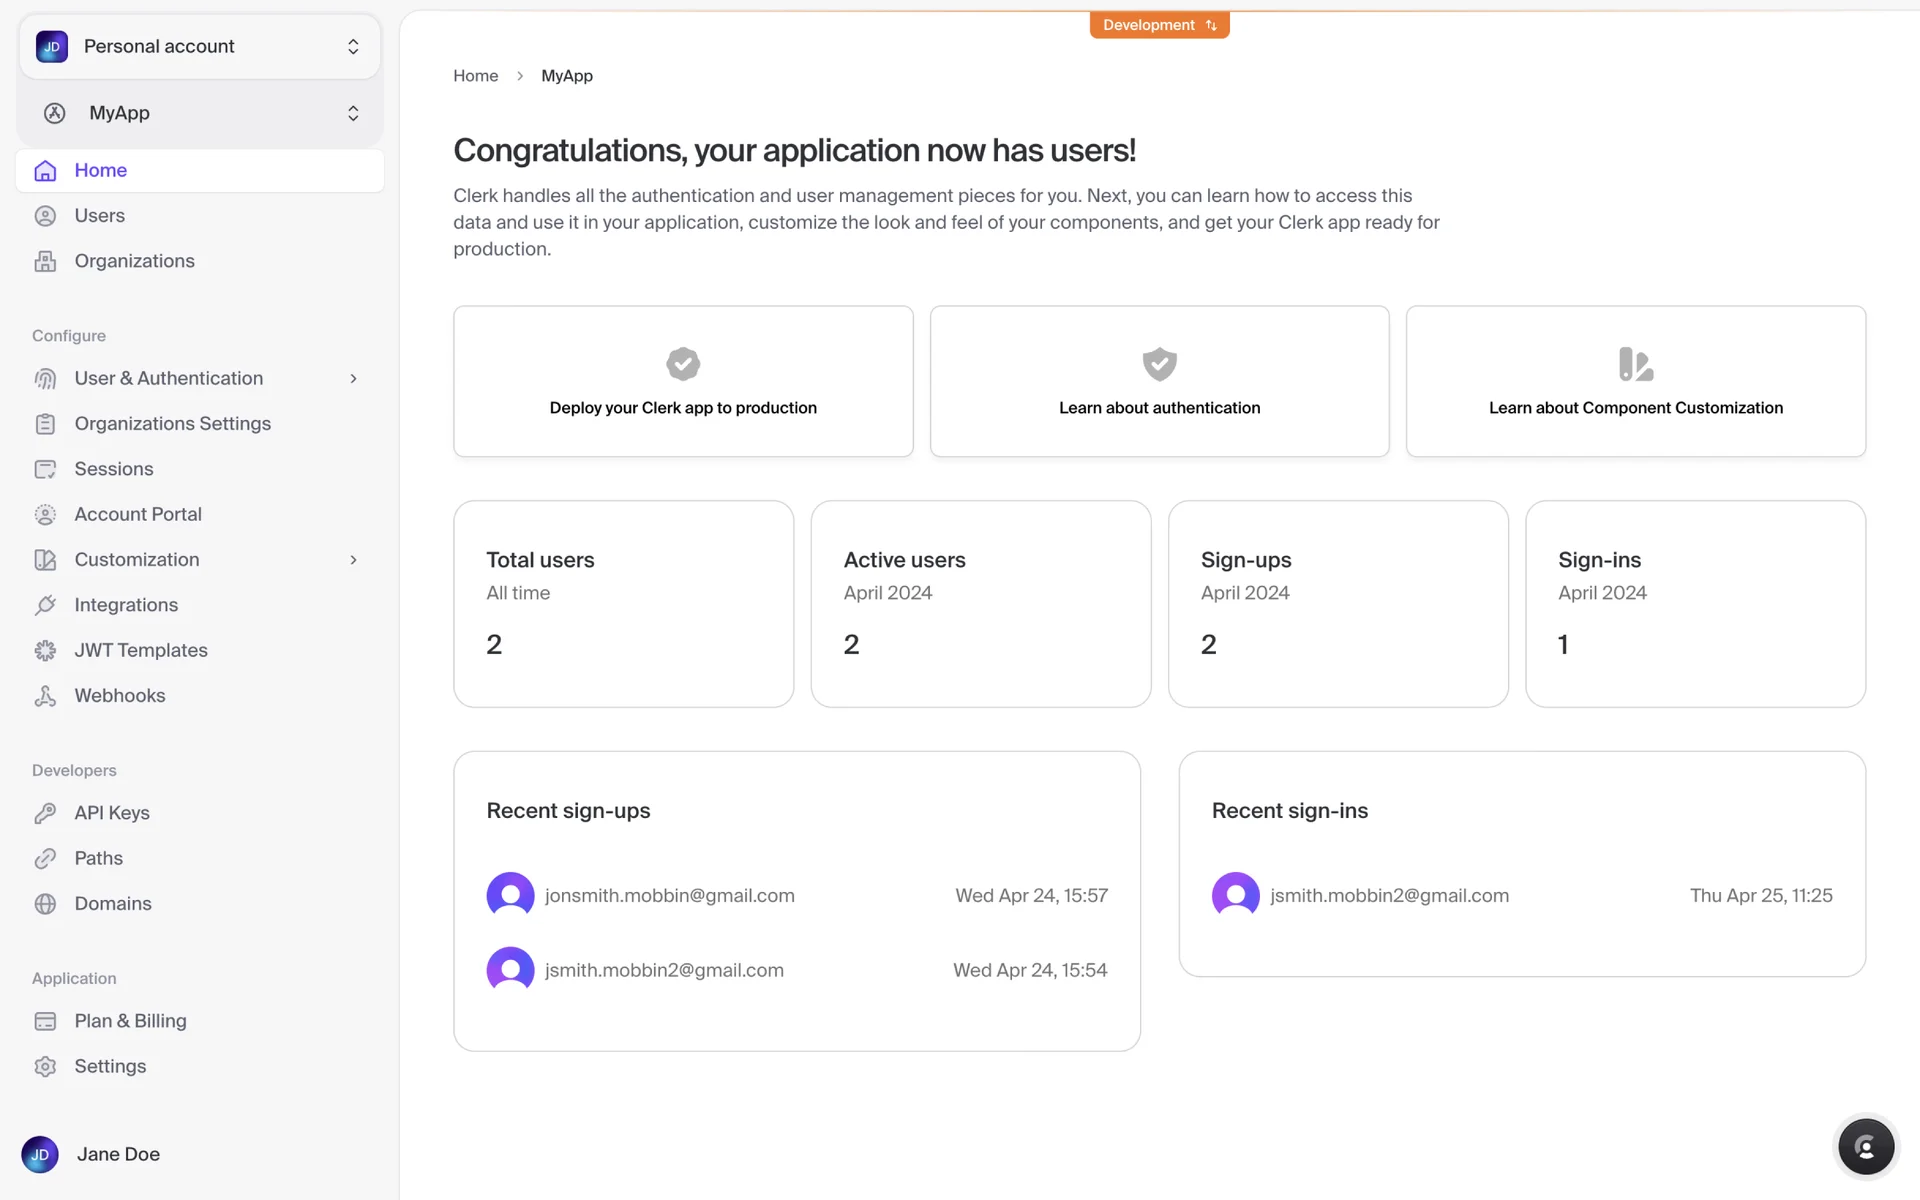Click the API Keys key icon
The width and height of the screenshot is (1920, 1200).
(x=45, y=813)
